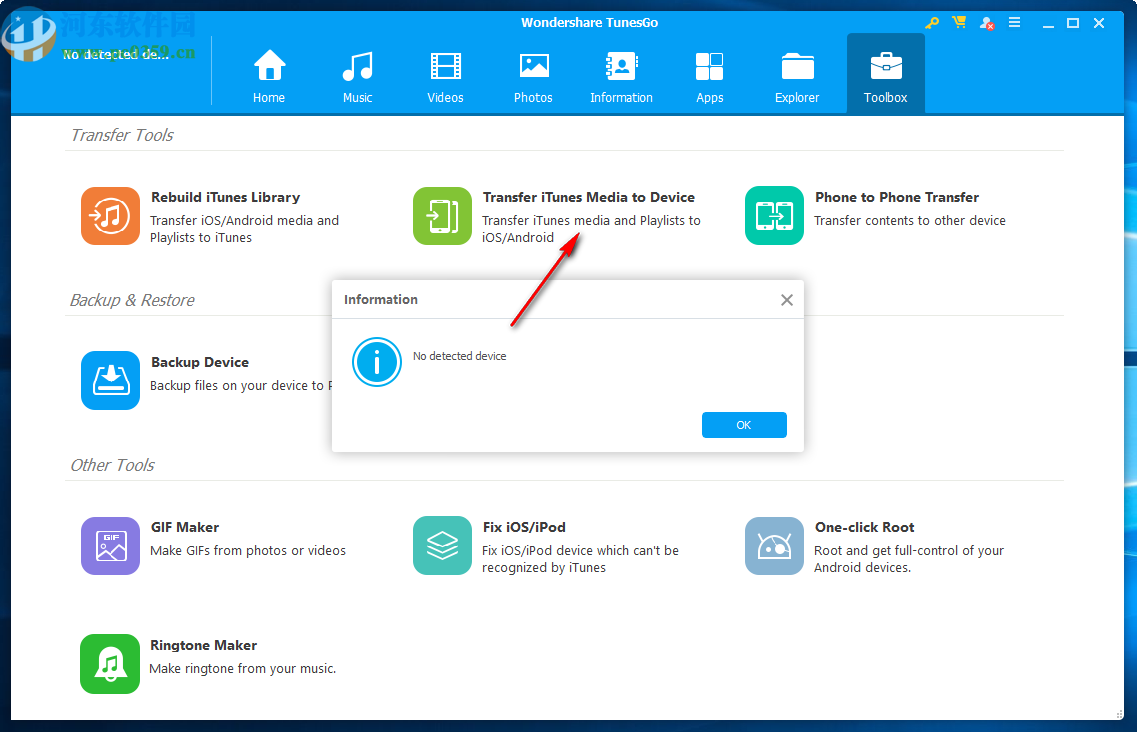Maximize the TunesGo window

tap(1073, 23)
